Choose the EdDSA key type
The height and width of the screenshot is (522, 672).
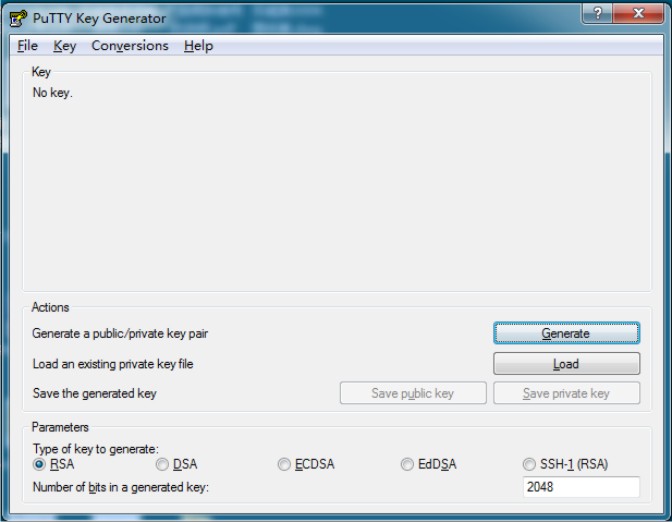click(x=429, y=464)
